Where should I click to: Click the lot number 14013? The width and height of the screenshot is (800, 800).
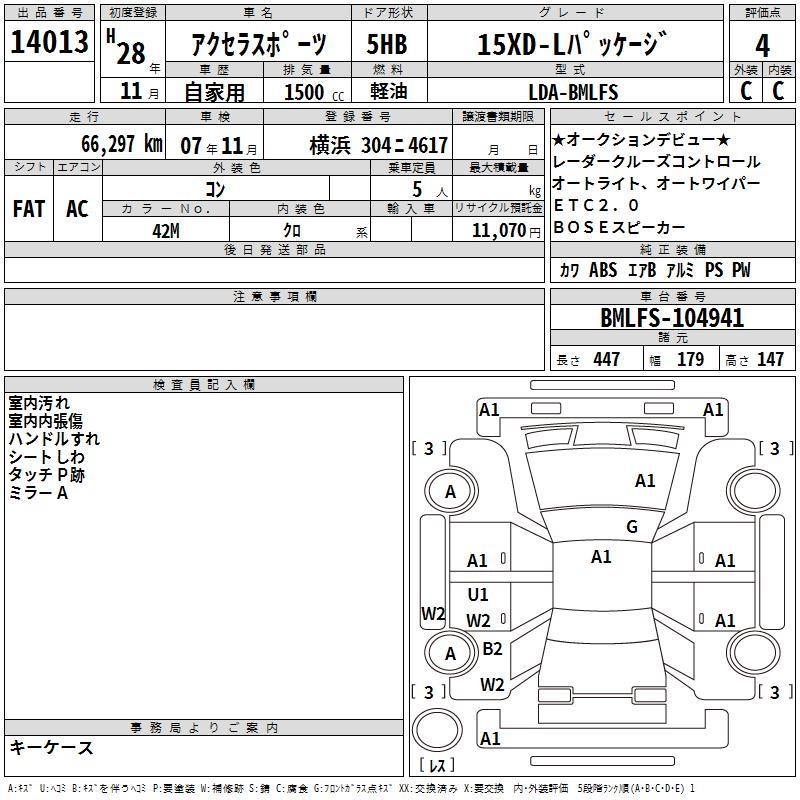(49, 42)
